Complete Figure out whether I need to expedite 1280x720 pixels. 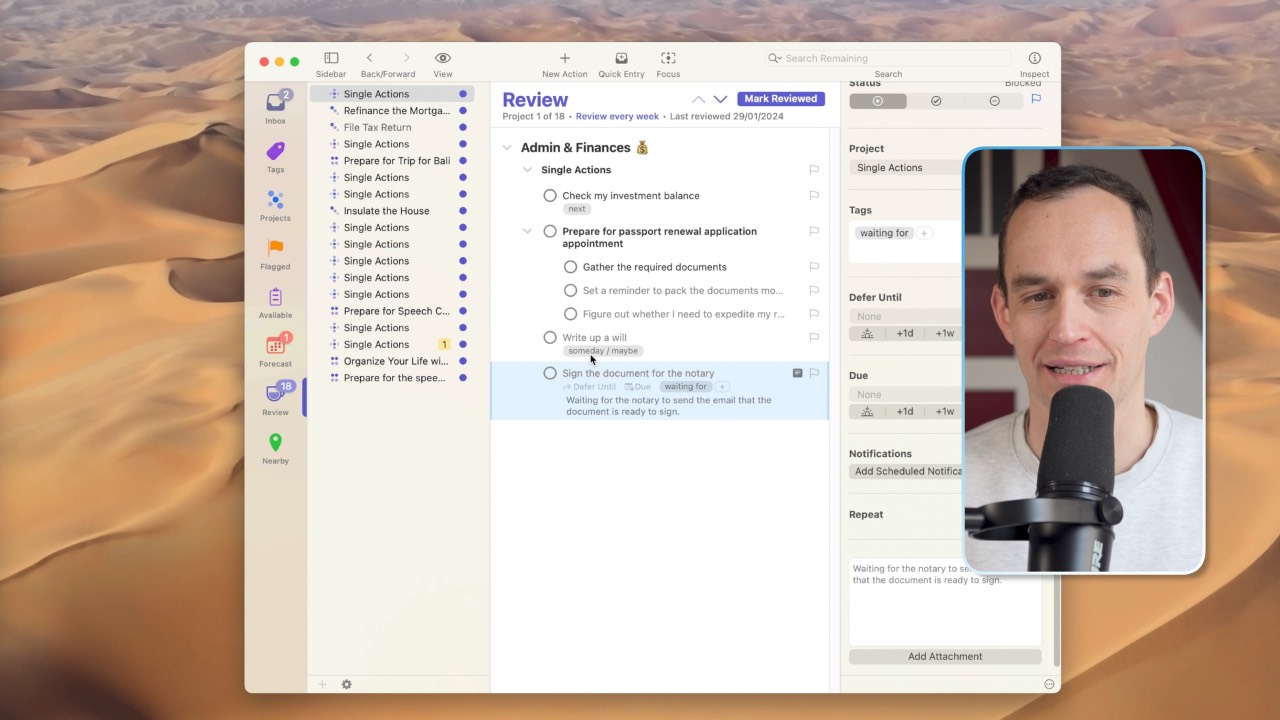pos(570,314)
